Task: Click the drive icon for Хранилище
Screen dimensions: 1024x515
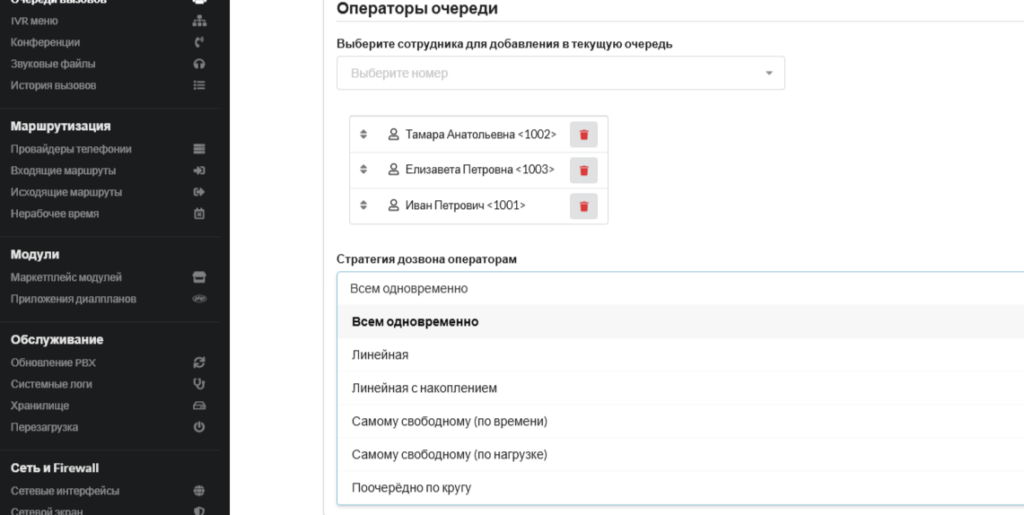Action: tap(199, 406)
